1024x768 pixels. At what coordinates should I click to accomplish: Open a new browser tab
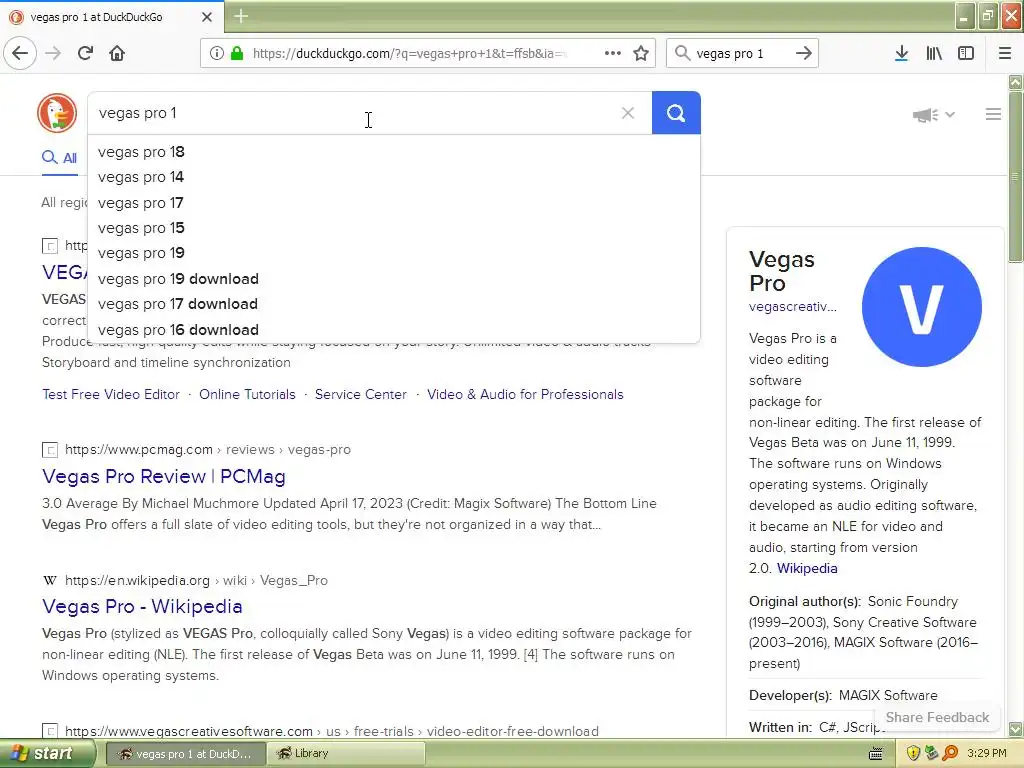pyautogui.click(x=241, y=16)
